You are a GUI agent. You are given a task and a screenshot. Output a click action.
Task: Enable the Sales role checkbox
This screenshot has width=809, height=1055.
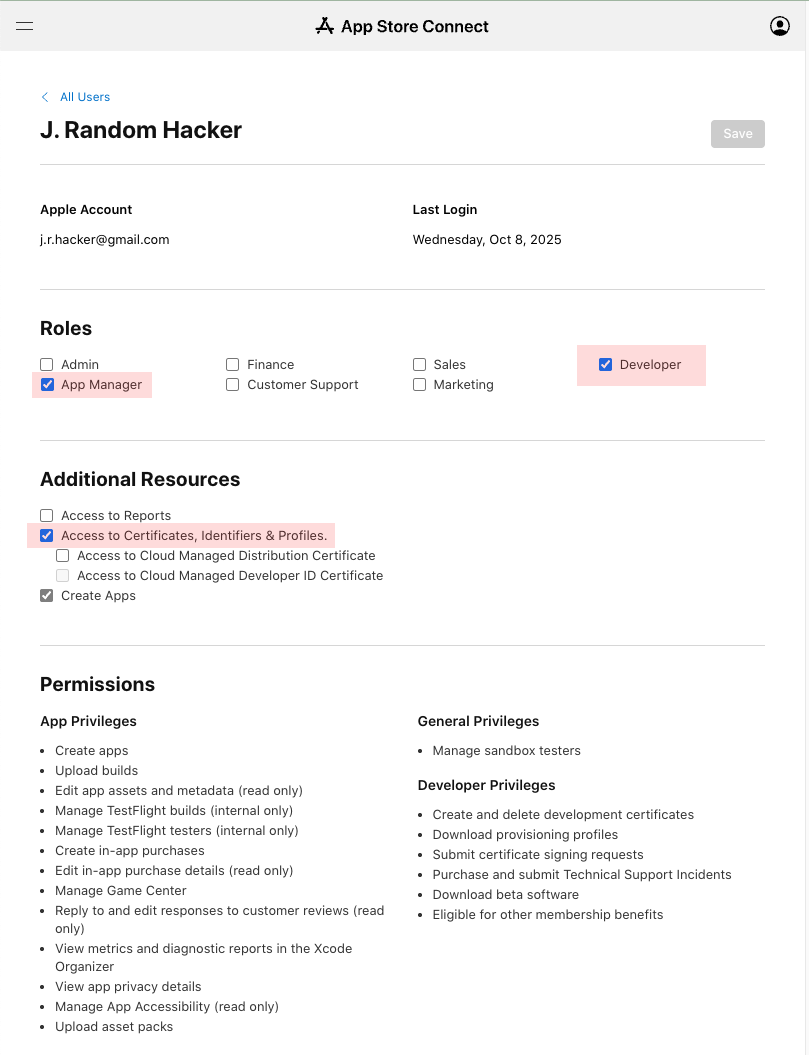click(x=420, y=365)
